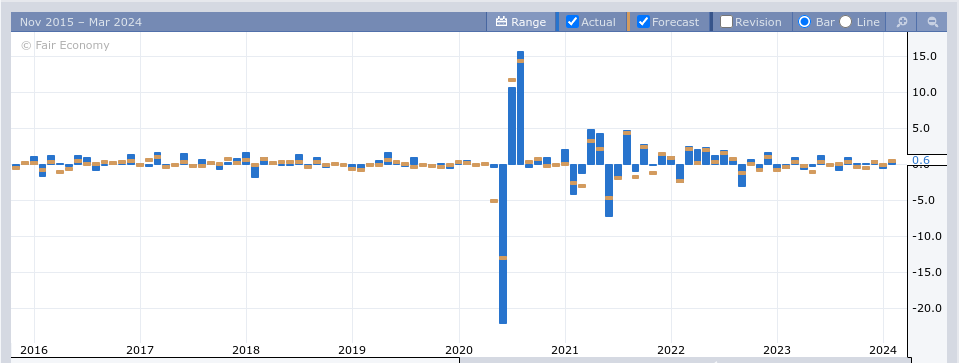Uncheck the Actual checkbox
The height and width of the screenshot is (363, 959).
(x=572, y=22)
